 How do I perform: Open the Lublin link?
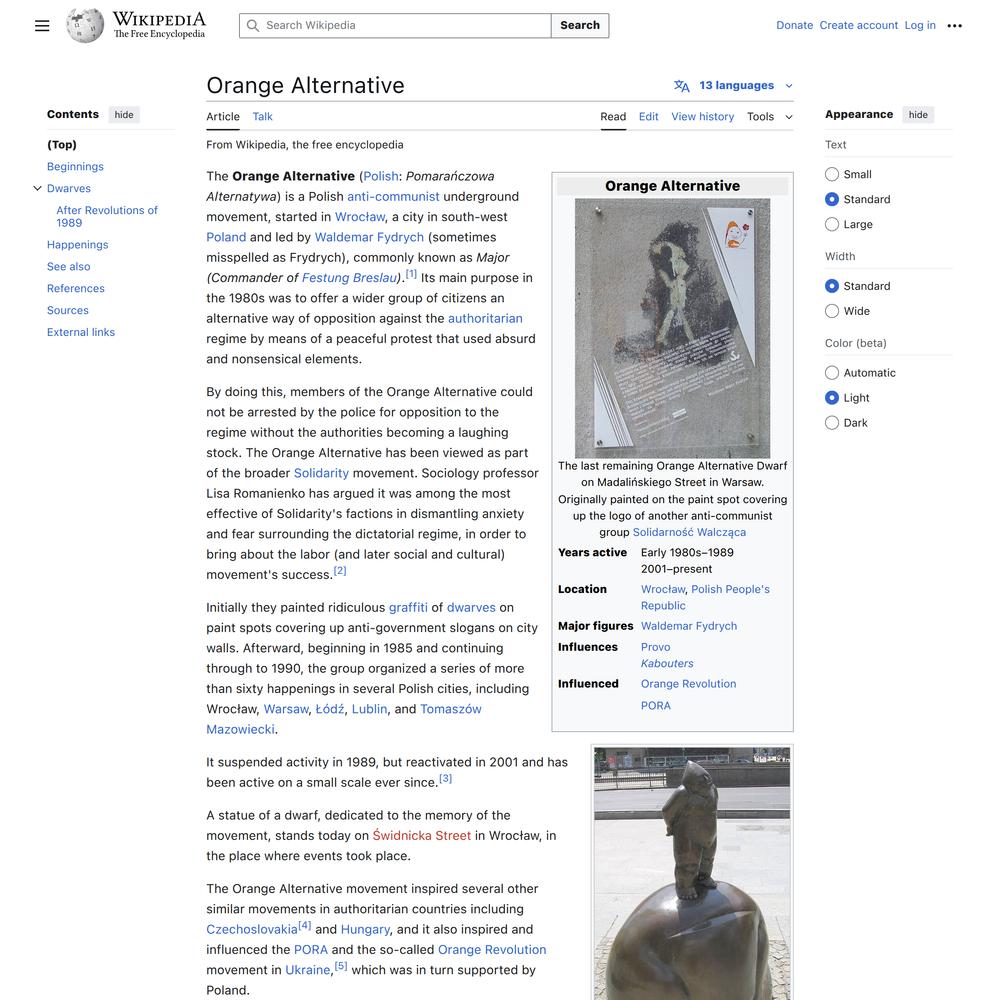point(369,709)
